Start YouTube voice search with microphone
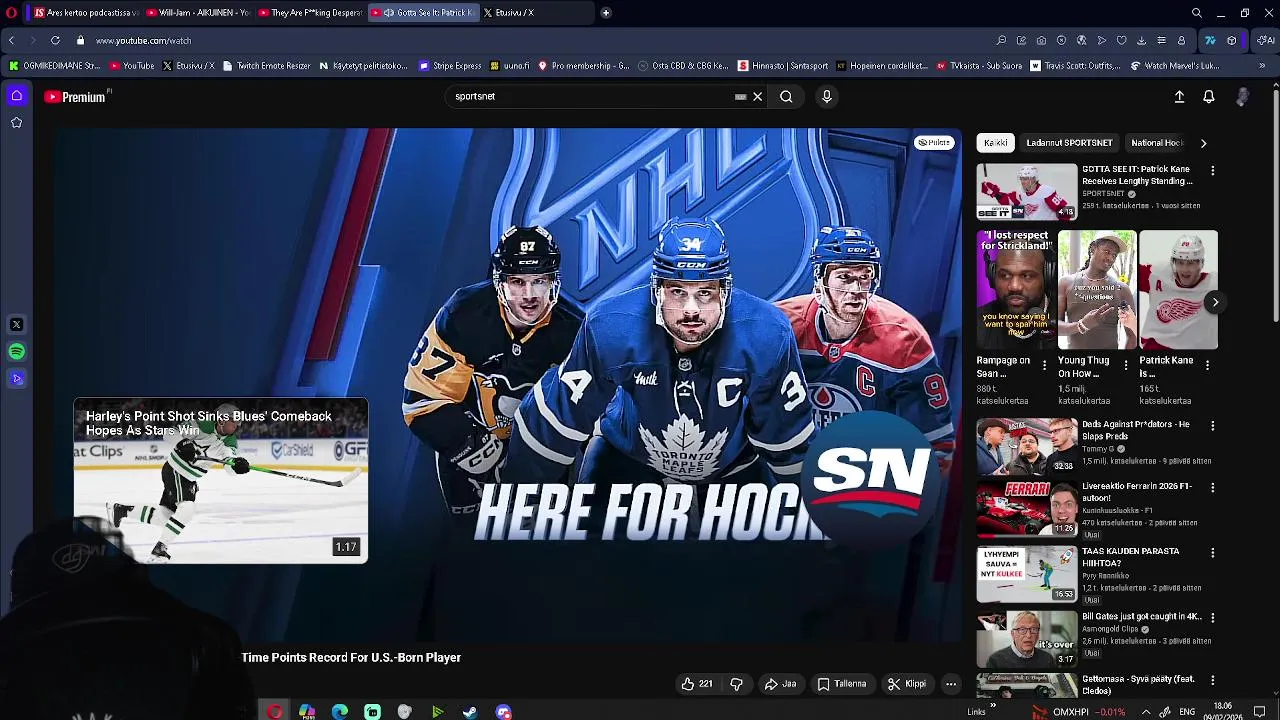1280x720 pixels. coord(826,97)
